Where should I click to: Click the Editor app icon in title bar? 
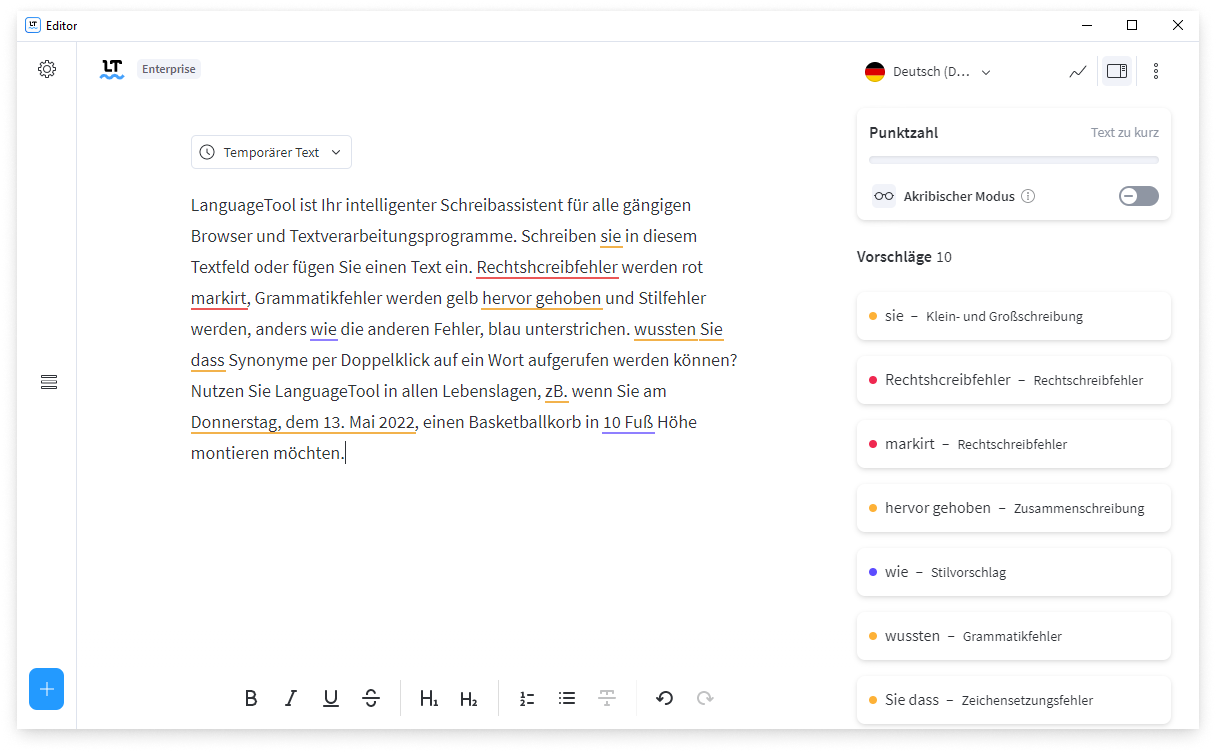click(33, 25)
